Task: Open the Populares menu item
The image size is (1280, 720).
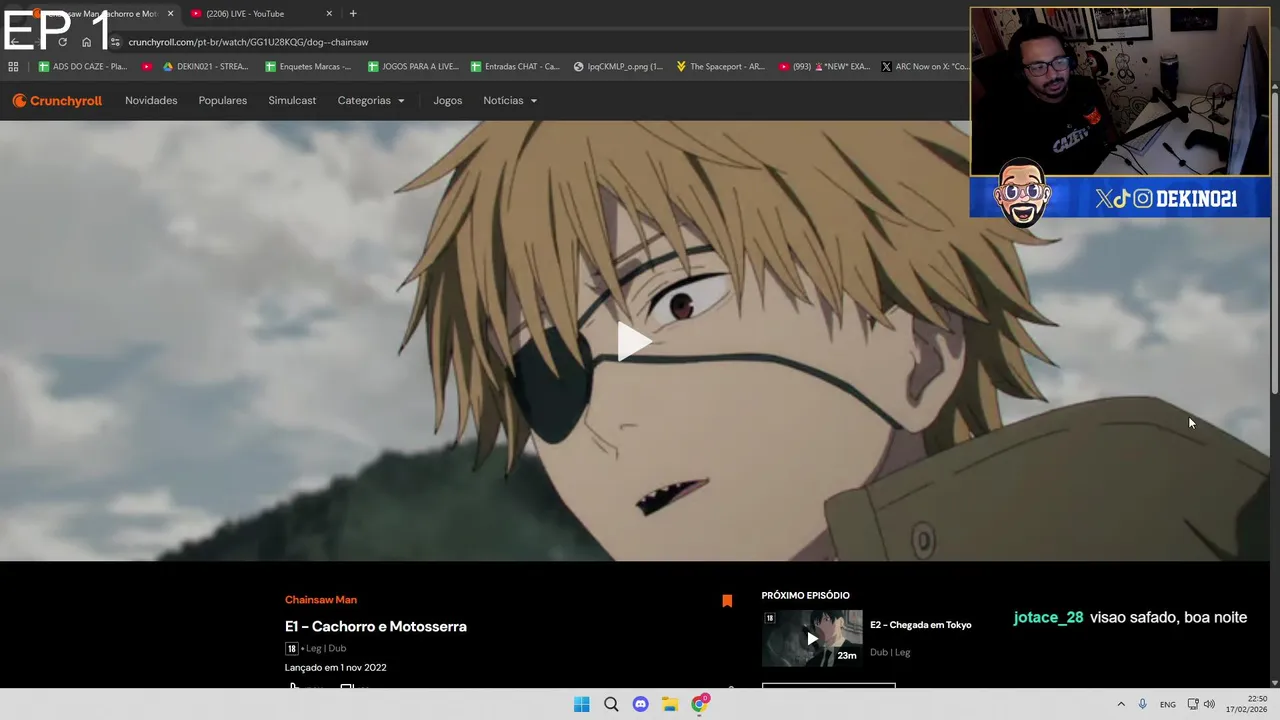Action: coord(222,100)
